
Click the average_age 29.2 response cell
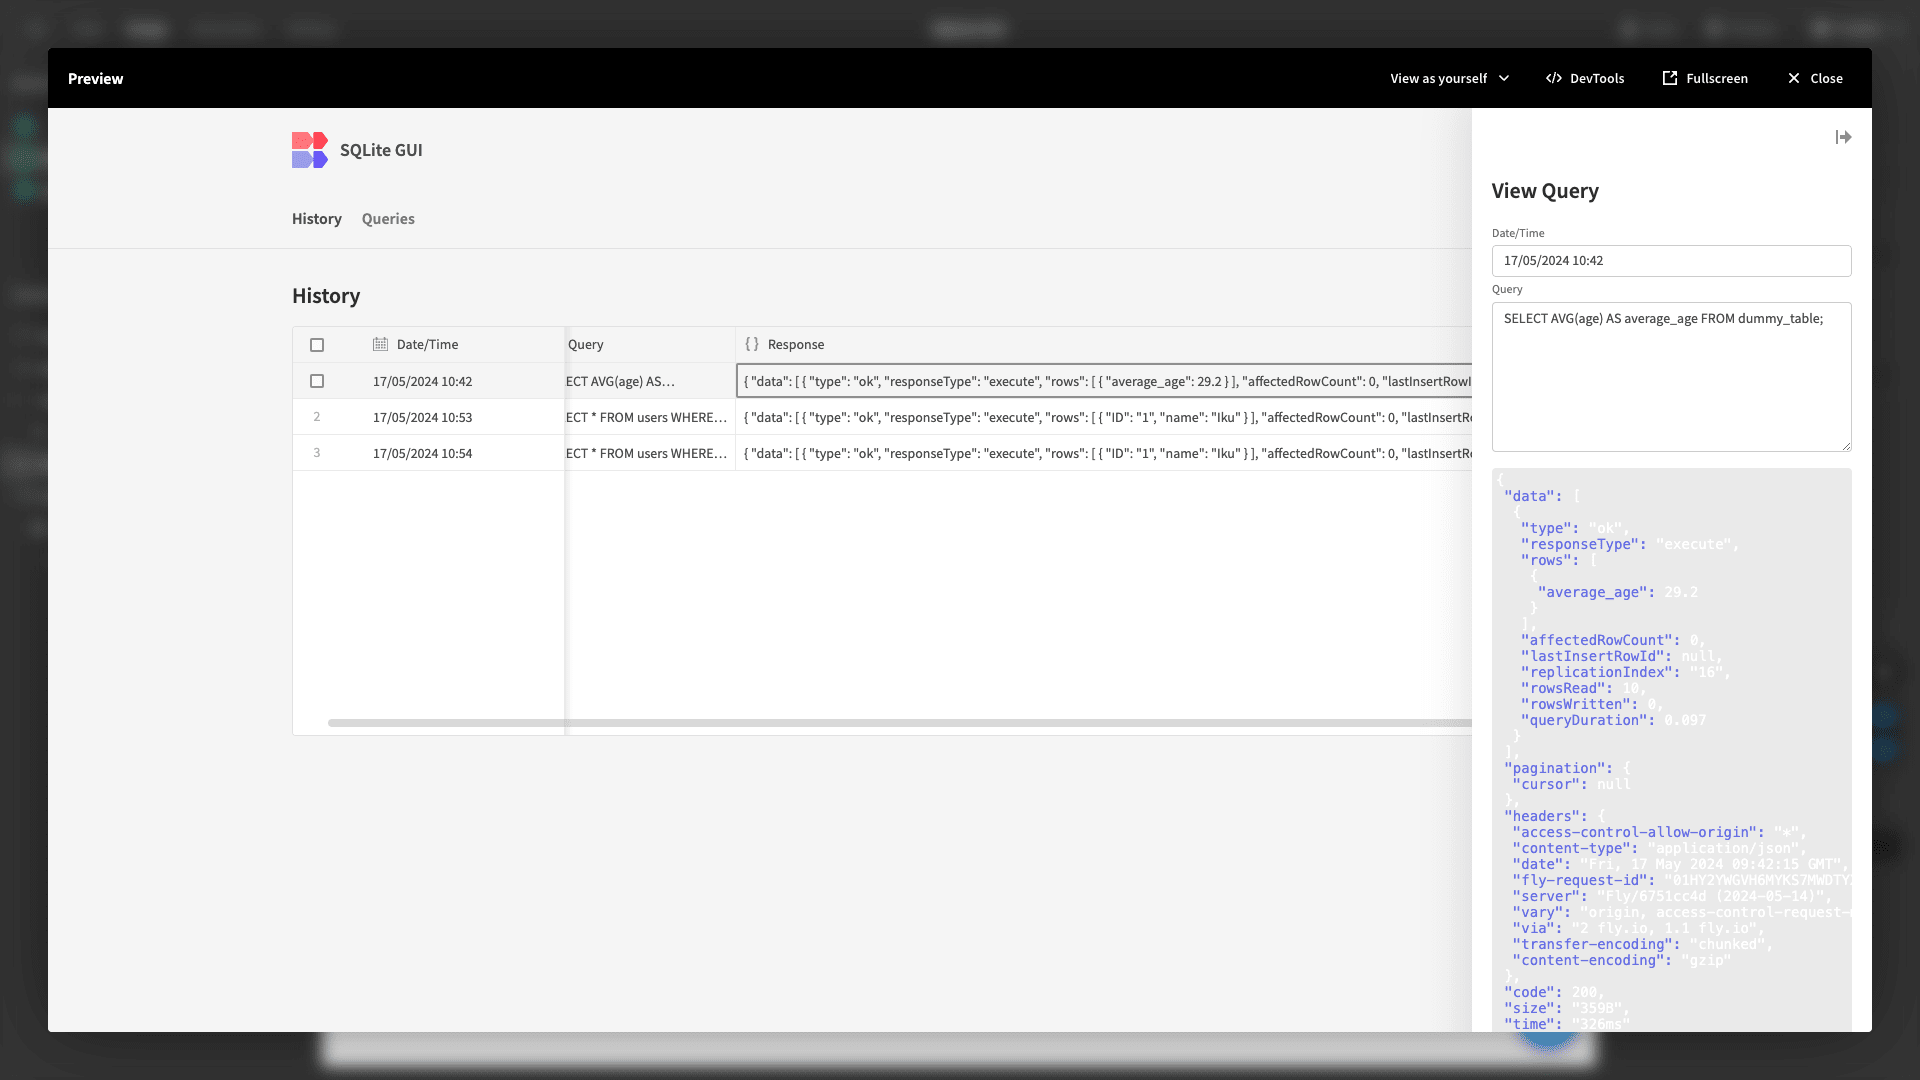(1104, 381)
